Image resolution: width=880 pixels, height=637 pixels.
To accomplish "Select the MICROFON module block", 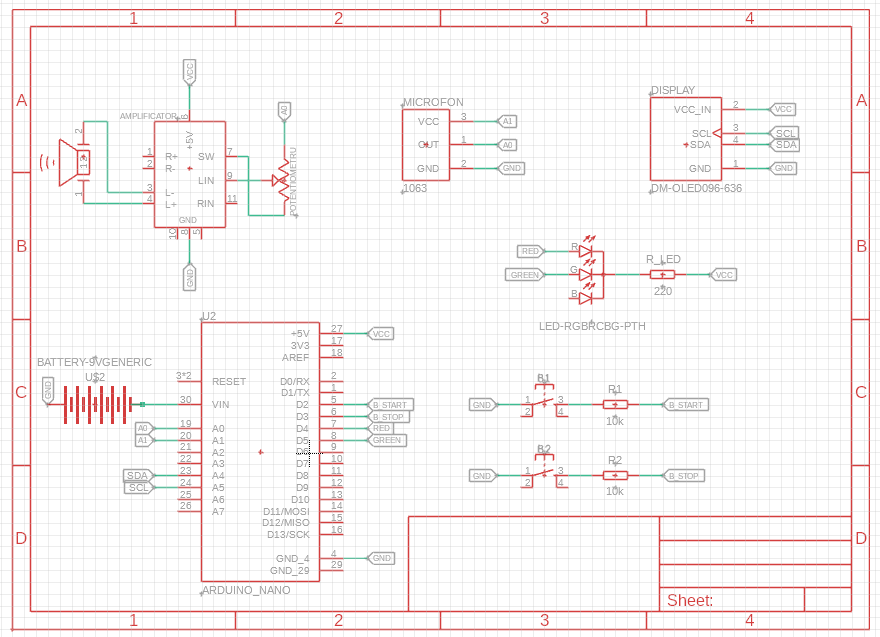I will click(426, 145).
